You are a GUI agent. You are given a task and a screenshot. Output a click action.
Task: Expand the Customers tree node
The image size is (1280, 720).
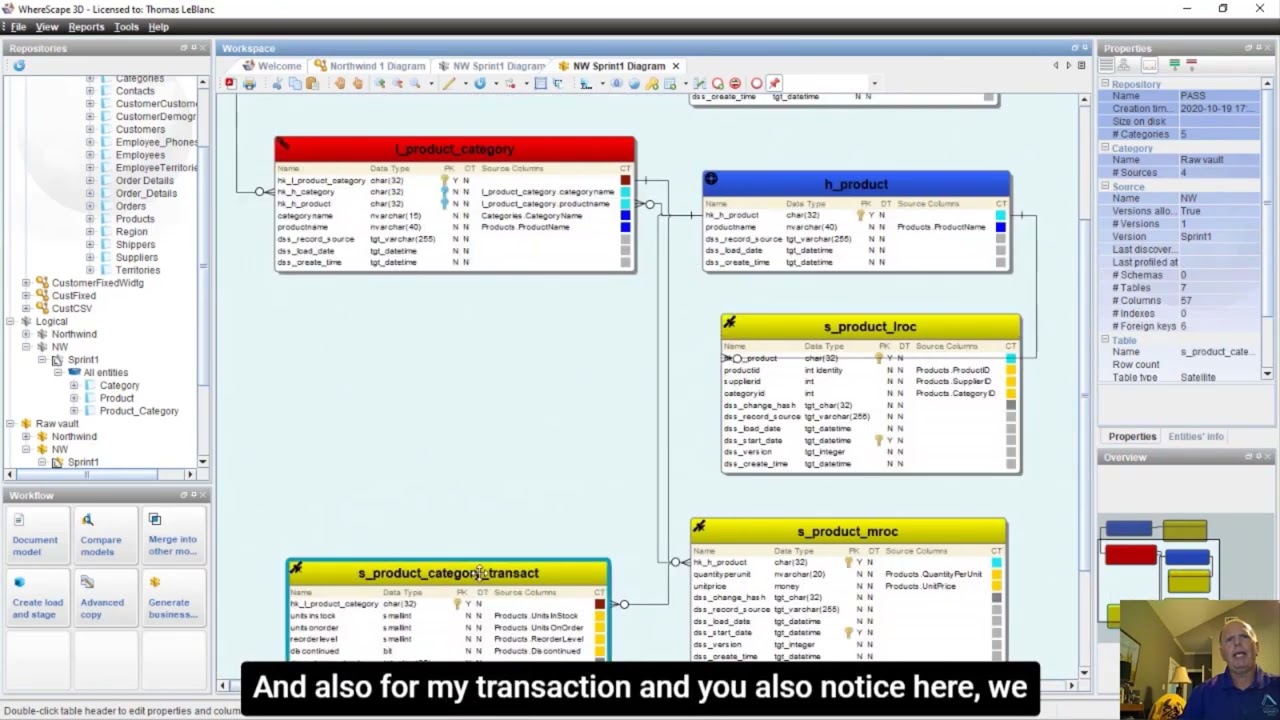coord(90,130)
